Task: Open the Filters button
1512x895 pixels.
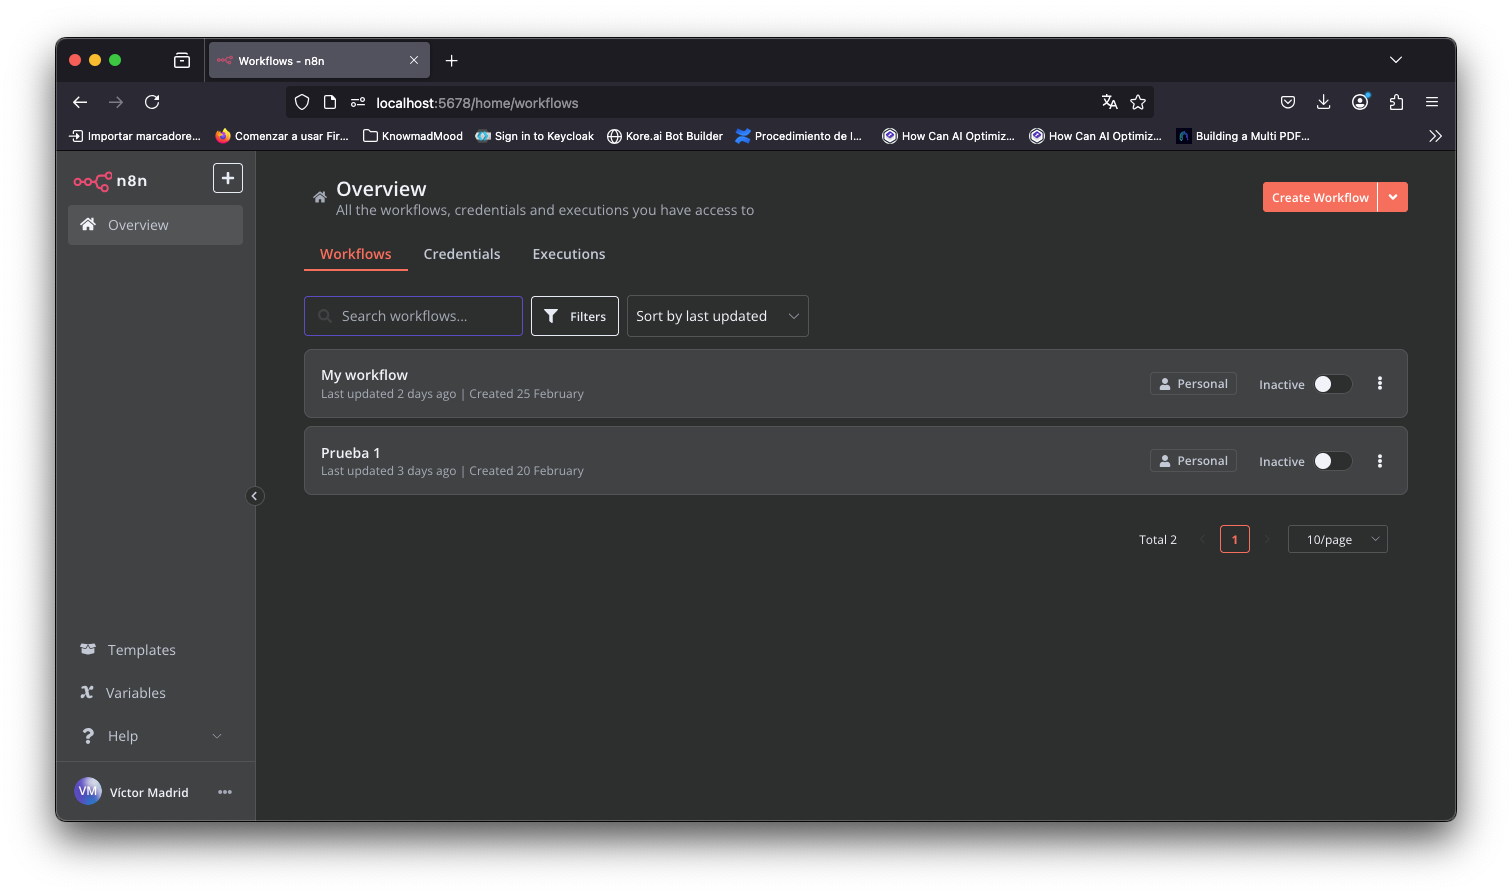Action: [x=575, y=316]
